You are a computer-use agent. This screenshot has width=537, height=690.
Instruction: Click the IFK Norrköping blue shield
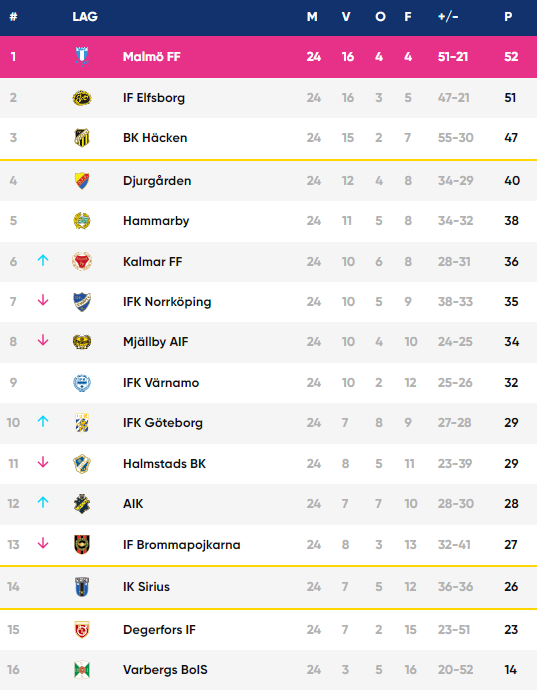(x=82, y=302)
